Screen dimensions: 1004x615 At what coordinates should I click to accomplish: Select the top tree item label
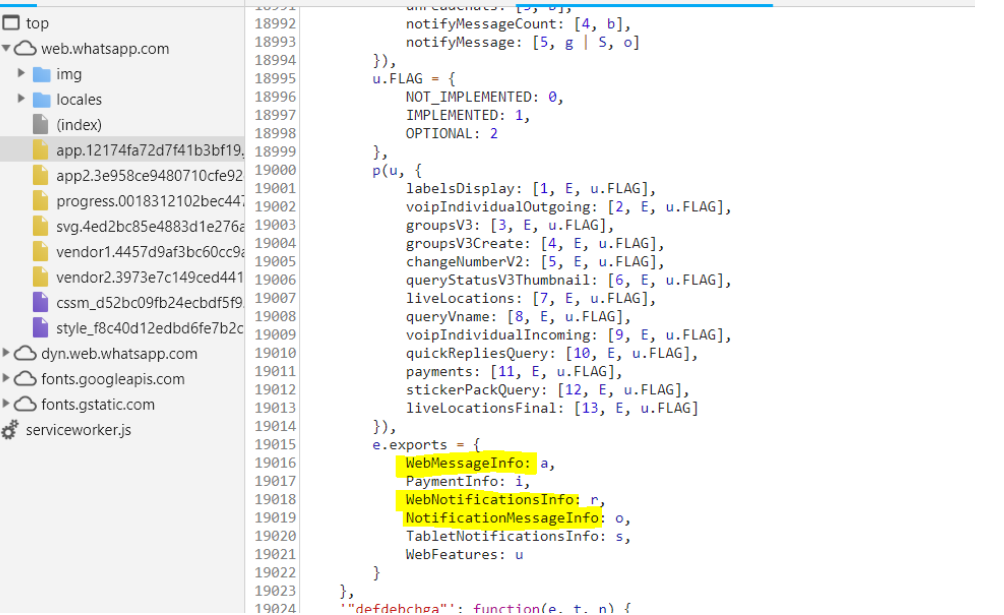click(37, 24)
